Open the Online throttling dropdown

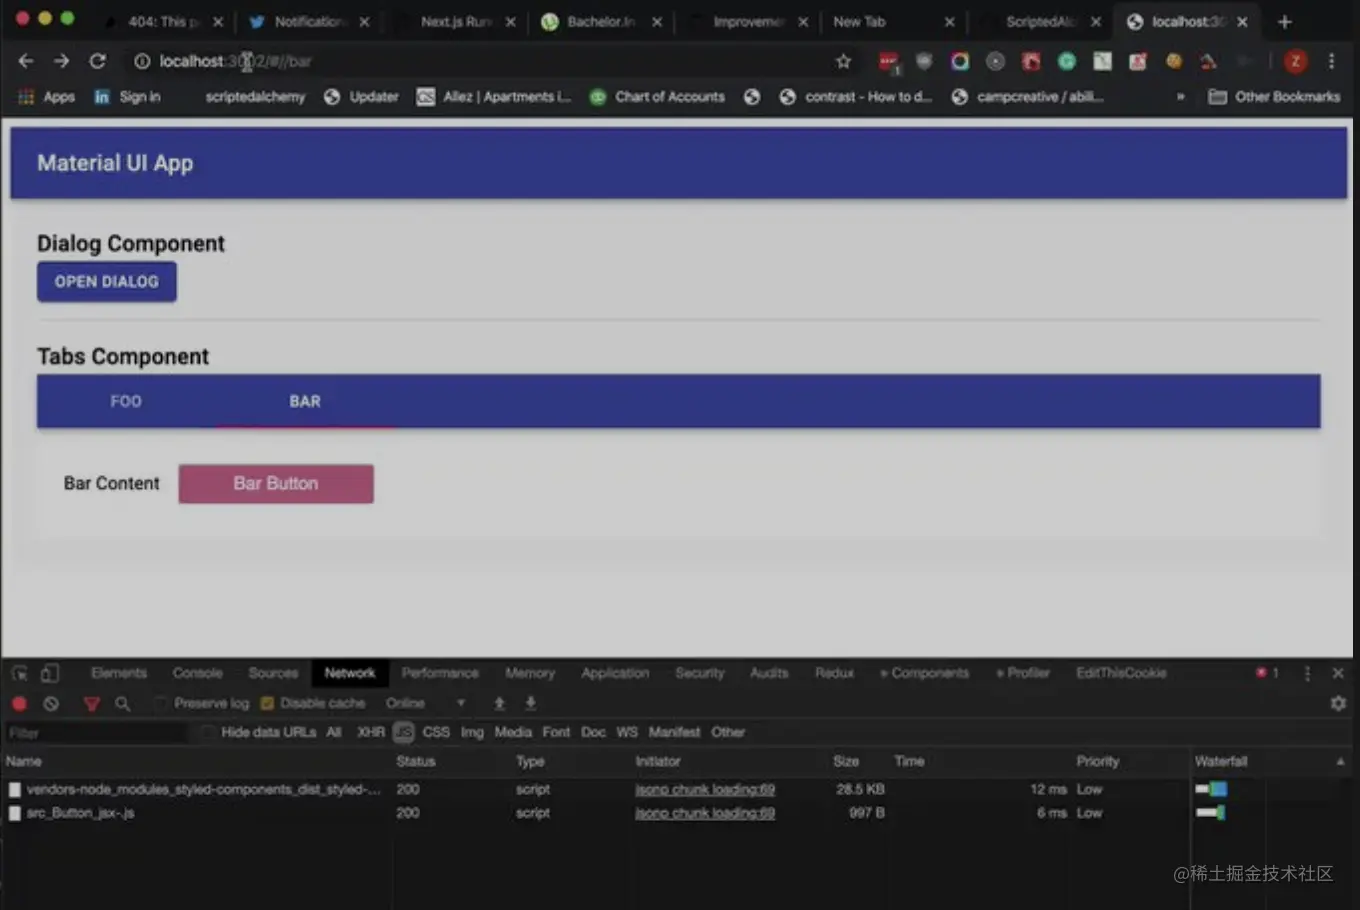(x=426, y=703)
